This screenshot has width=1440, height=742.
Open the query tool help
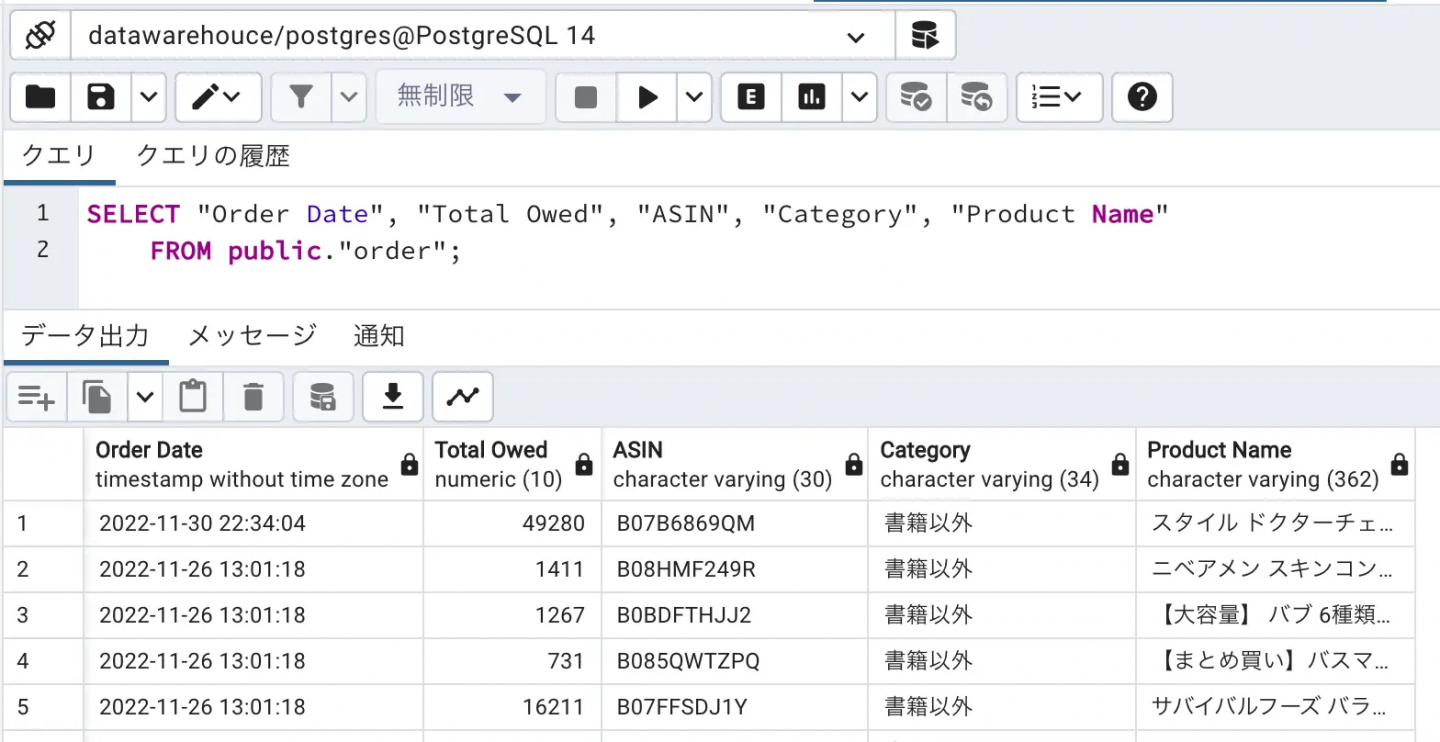point(1141,97)
